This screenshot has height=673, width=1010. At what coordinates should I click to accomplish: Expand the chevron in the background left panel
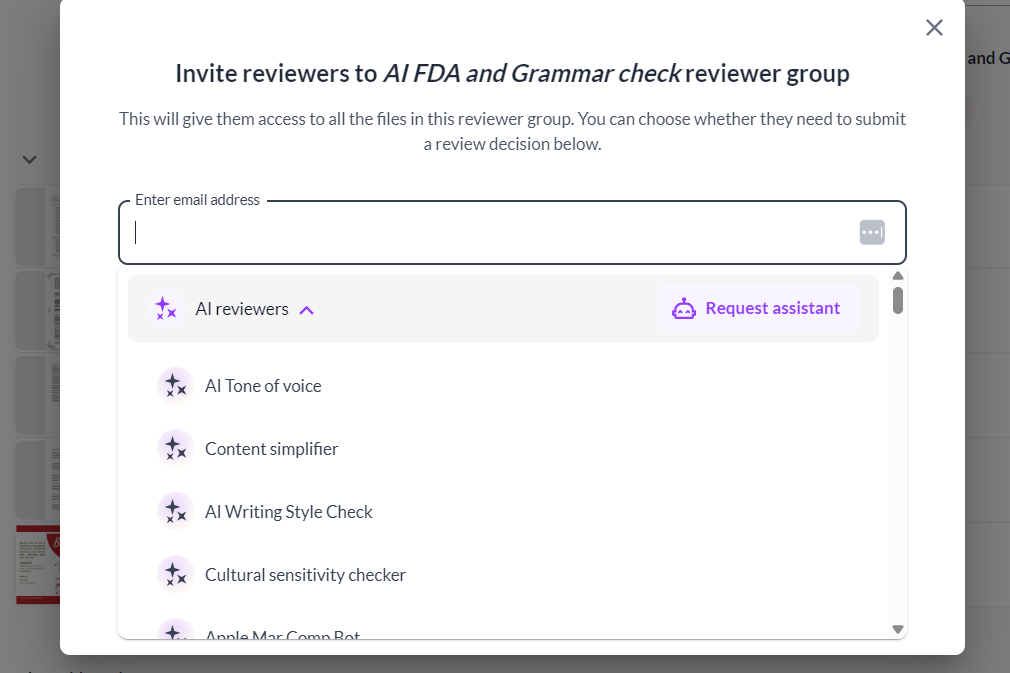[30, 160]
